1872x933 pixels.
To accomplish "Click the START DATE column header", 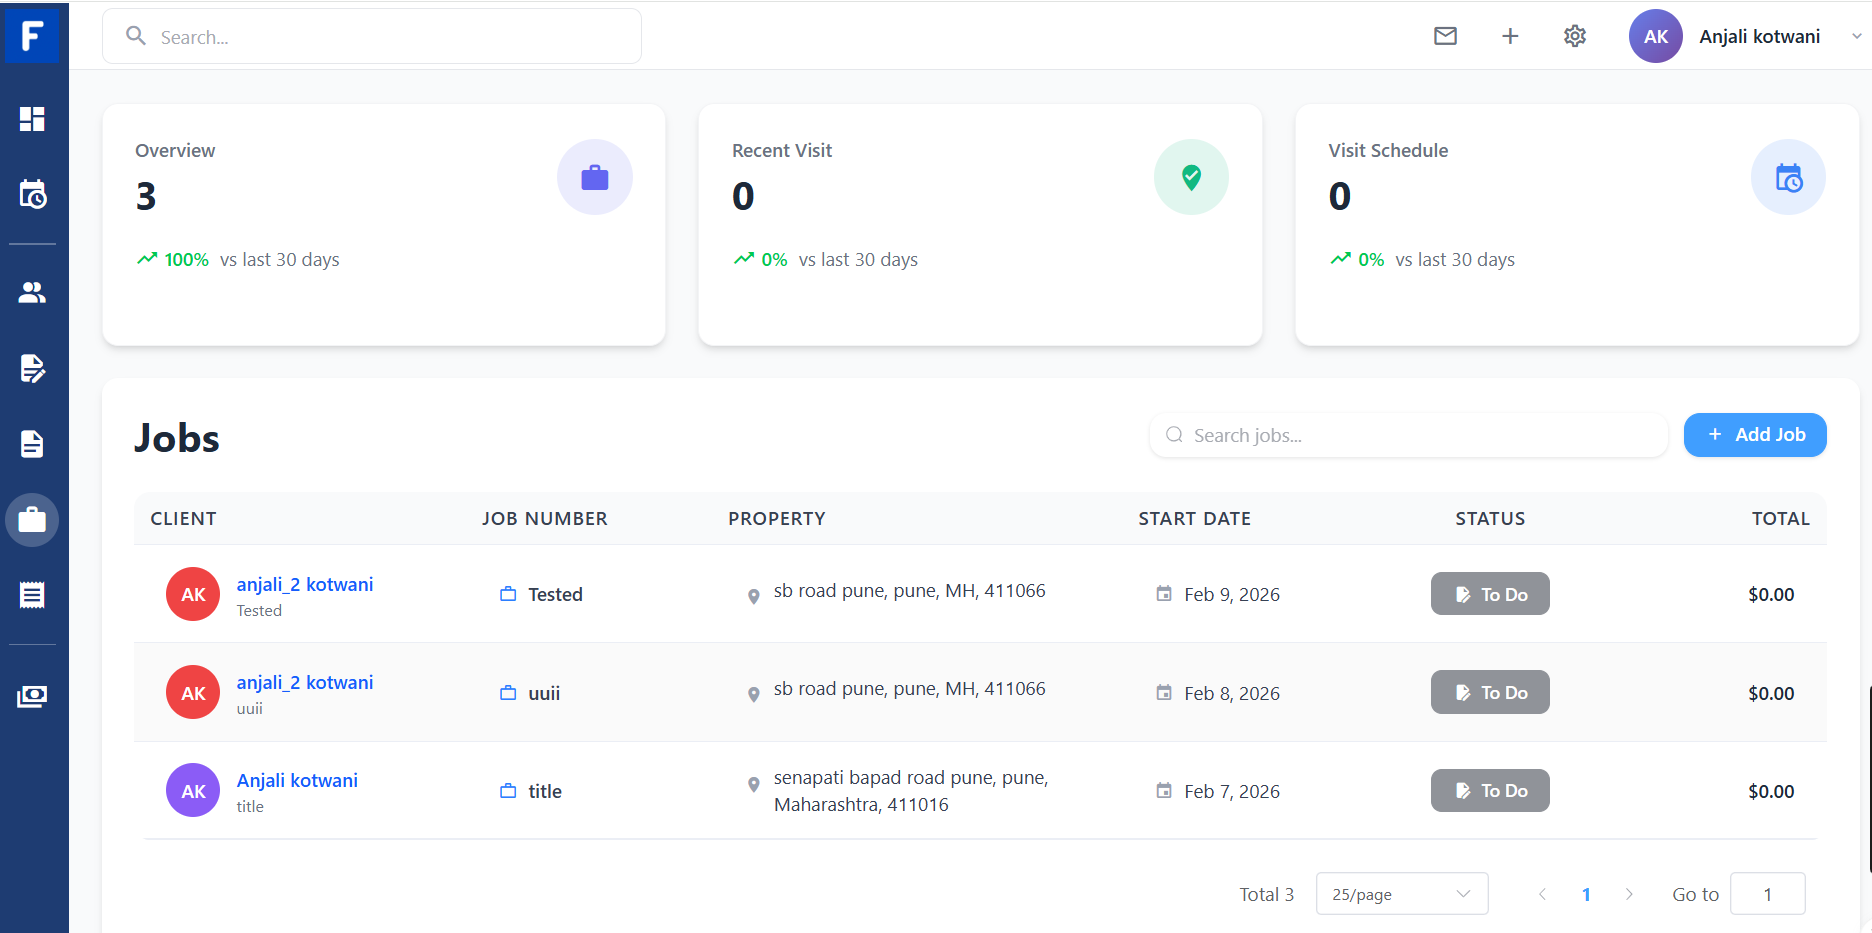I will pos(1194,519).
